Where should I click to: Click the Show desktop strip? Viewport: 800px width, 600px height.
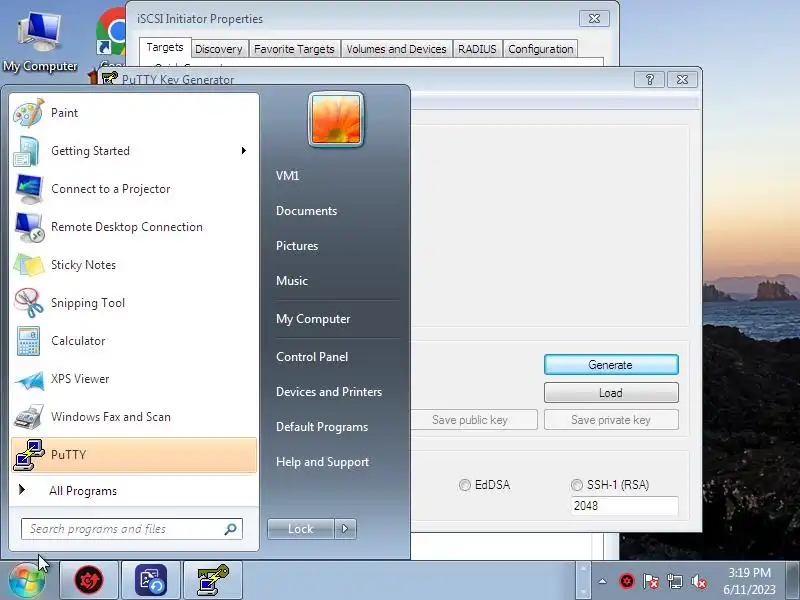tap(793, 581)
